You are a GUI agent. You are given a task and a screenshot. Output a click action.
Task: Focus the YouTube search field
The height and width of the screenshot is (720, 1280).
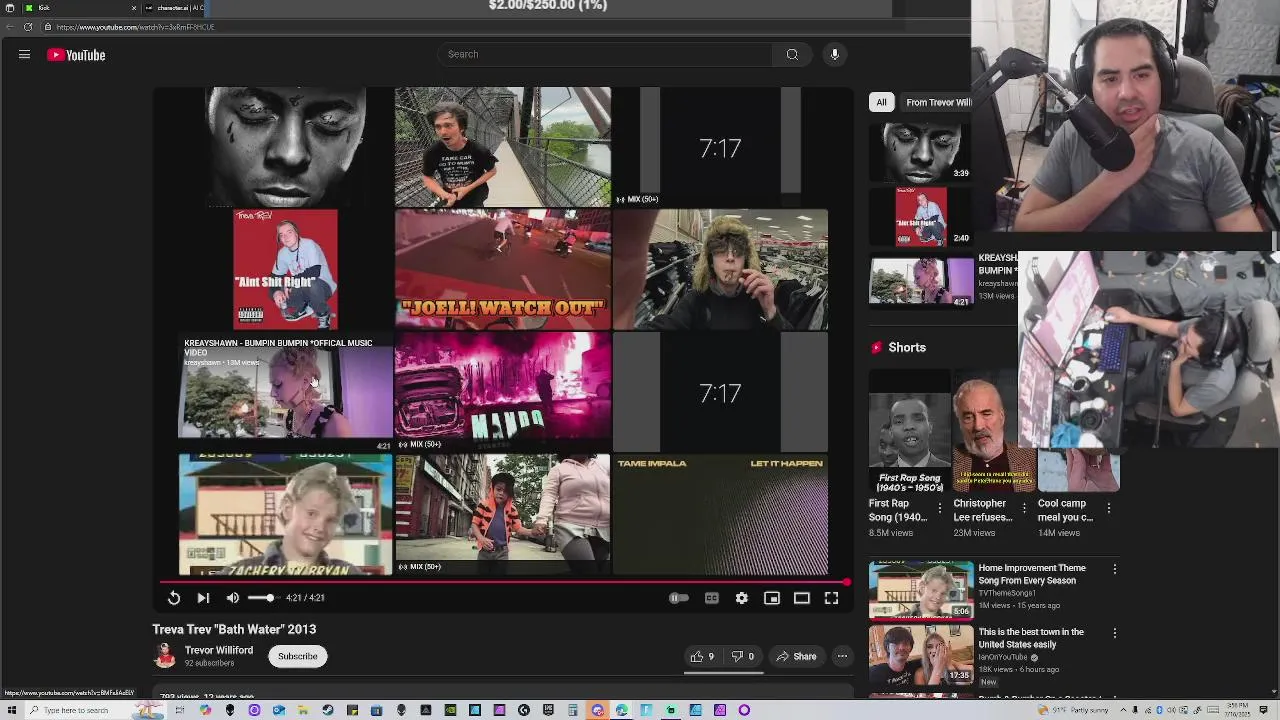tap(605, 54)
